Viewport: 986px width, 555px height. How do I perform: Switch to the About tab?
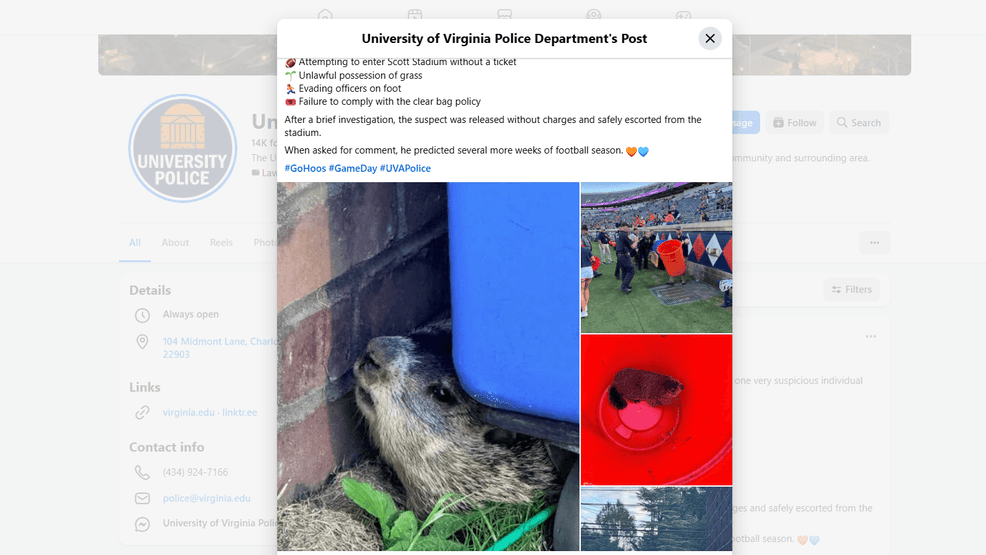(175, 243)
